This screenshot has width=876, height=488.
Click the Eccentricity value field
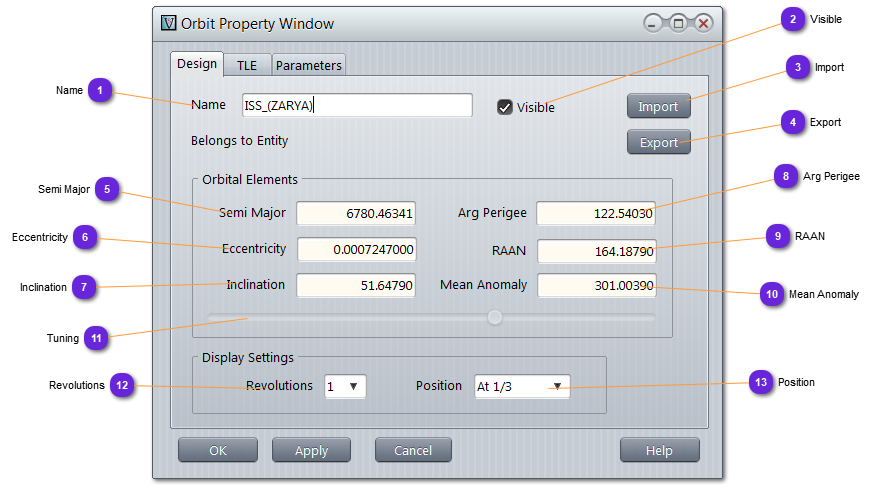pyautogui.click(x=356, y=249)
